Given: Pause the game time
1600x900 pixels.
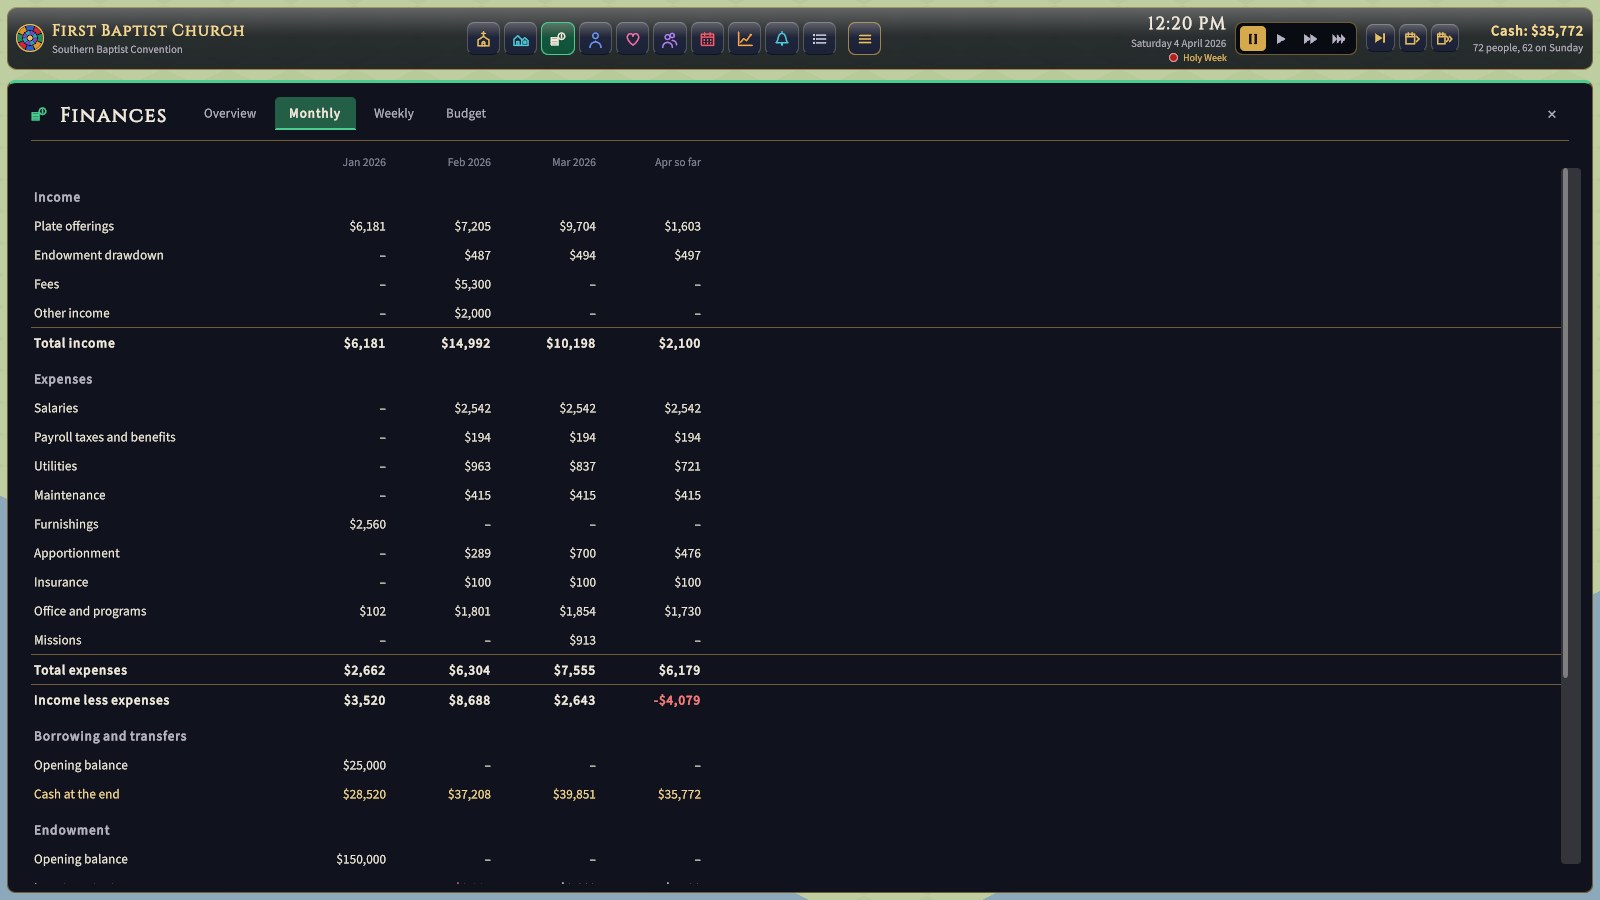Looking at the screenshot, I should tap(1252, 39).
